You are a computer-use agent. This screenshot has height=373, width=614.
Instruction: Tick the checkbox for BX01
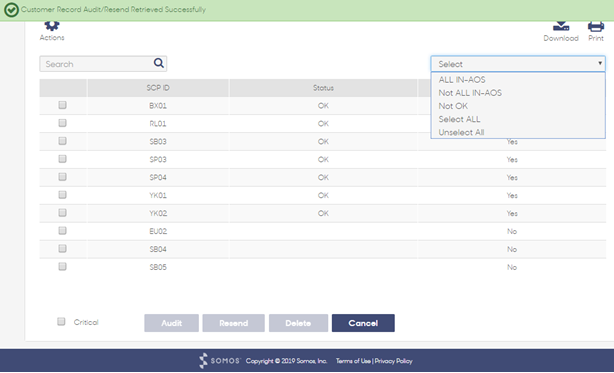62,105
